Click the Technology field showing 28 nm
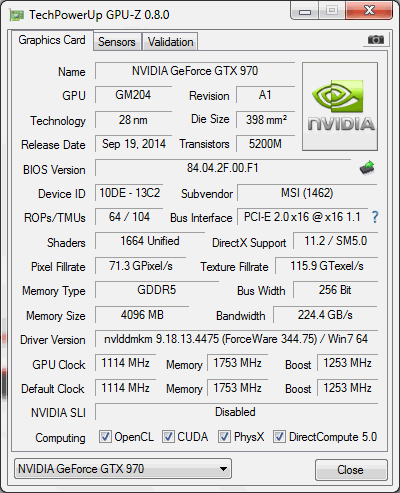The width and height of the screenshot is (400, 493). click(x=133, y=120)
